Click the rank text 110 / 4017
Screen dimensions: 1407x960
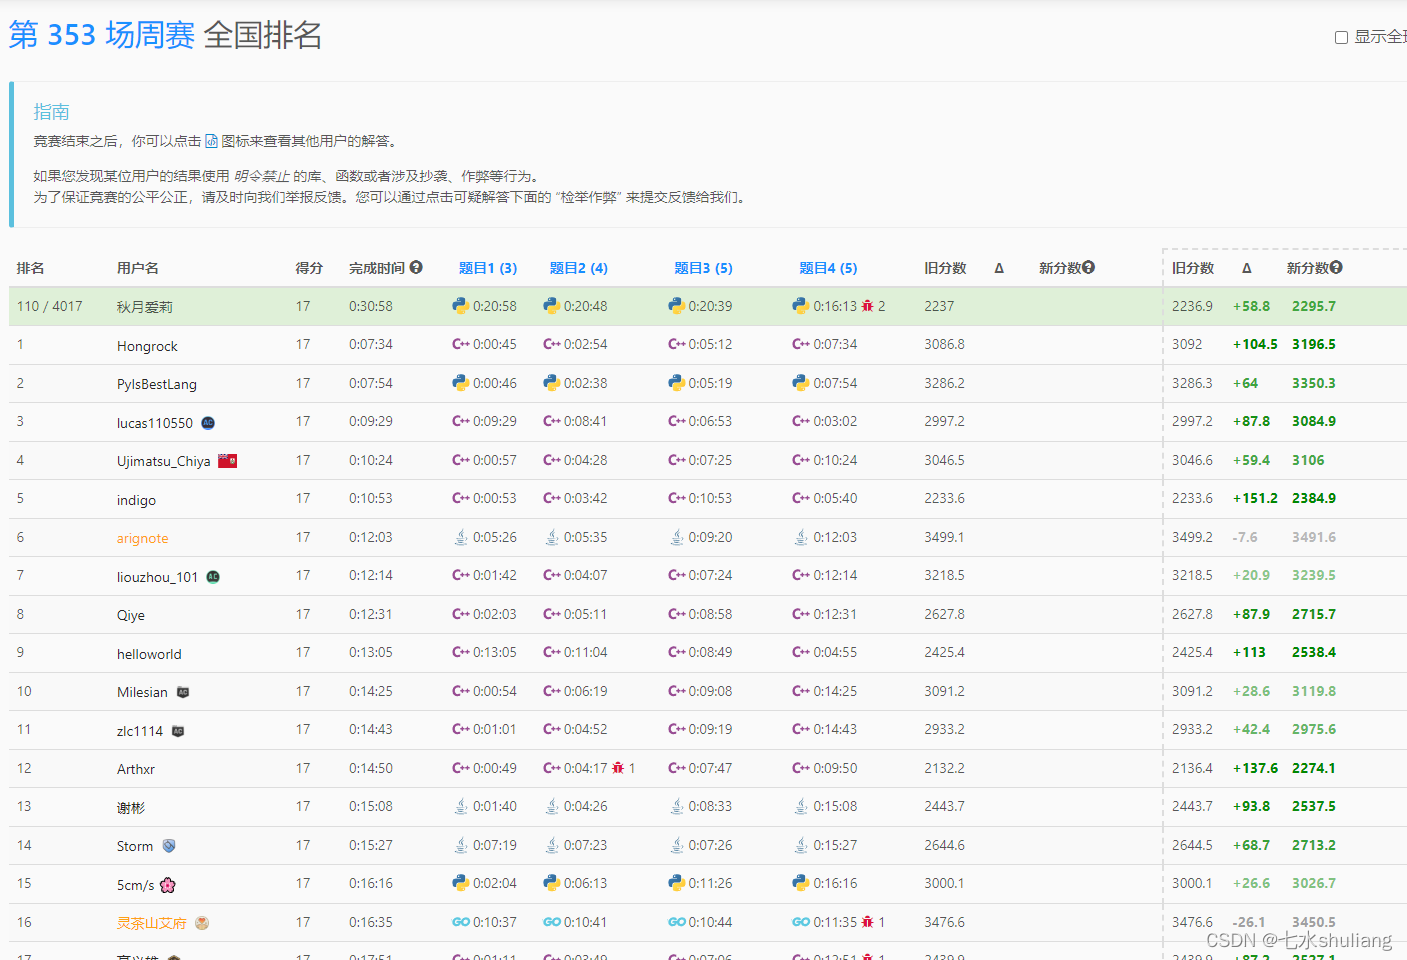[x=50, y=306]
